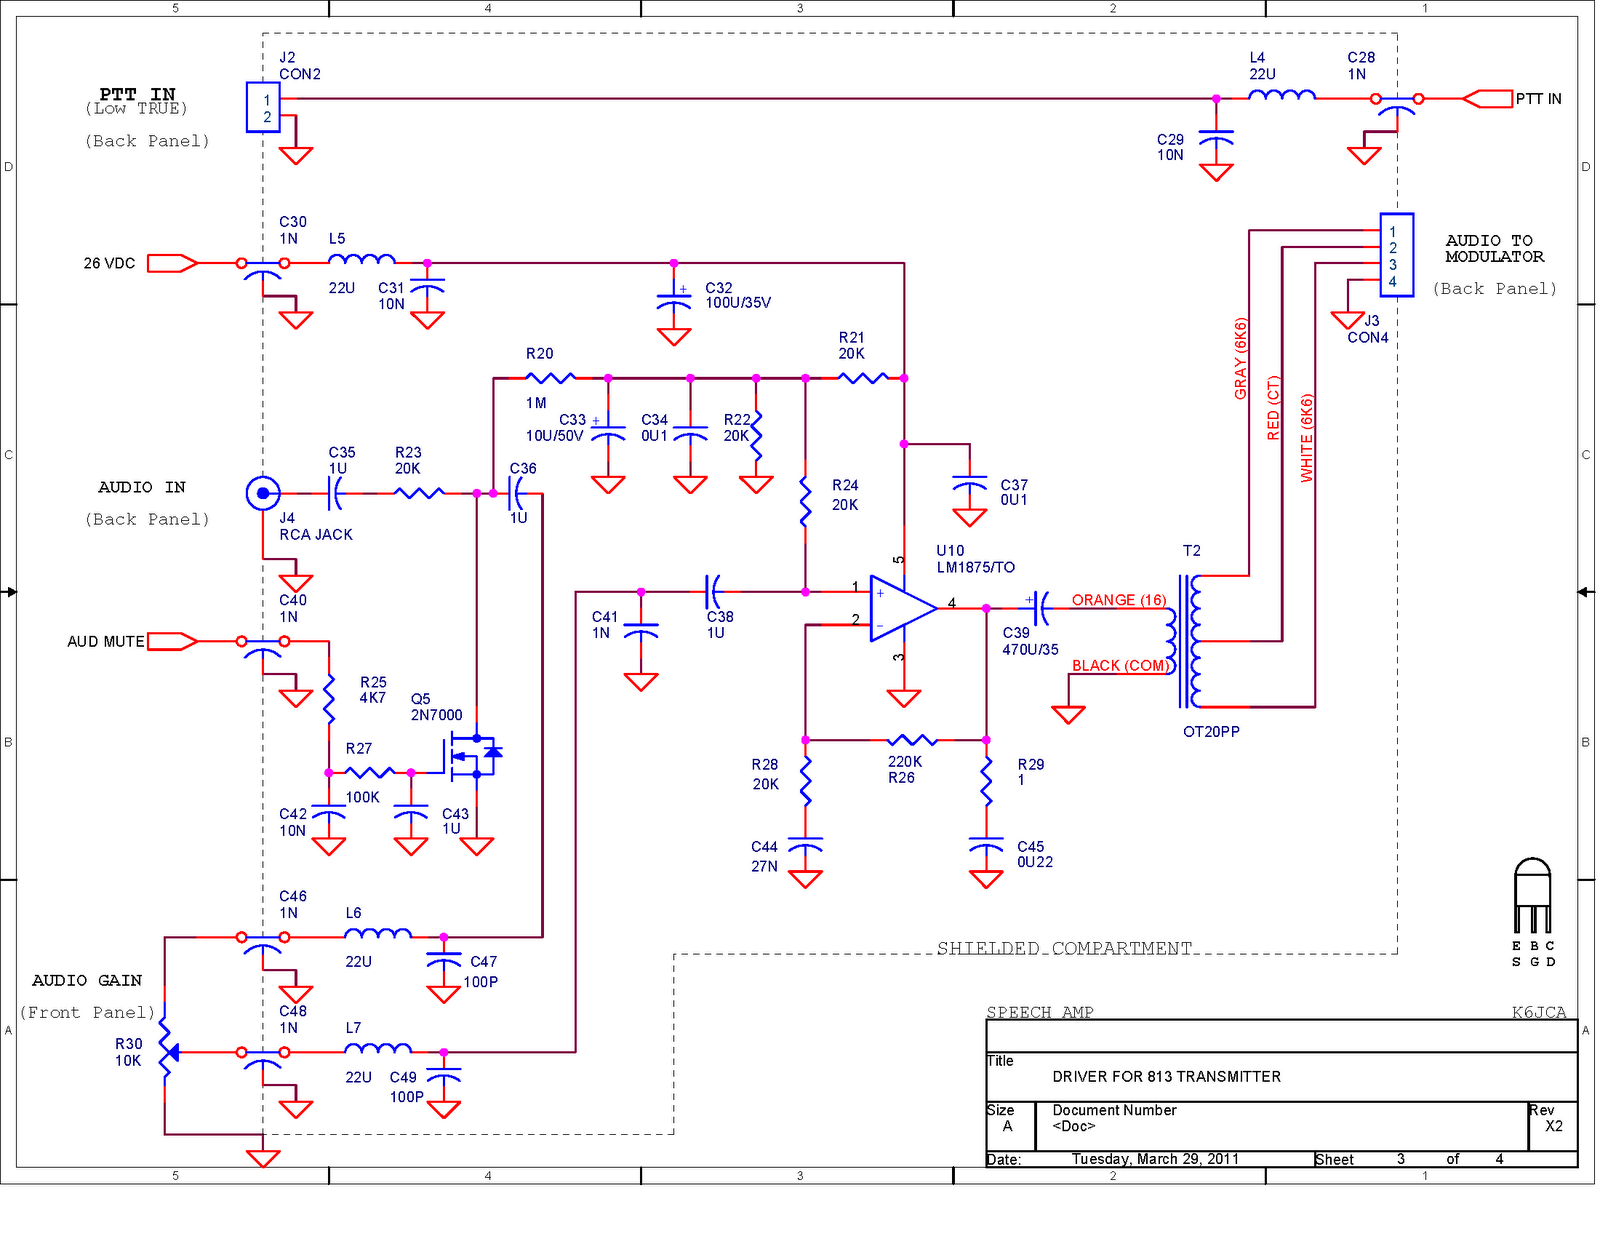
Task: Select the 'SPEECH AMP' label
Action: (1040, 1012)
